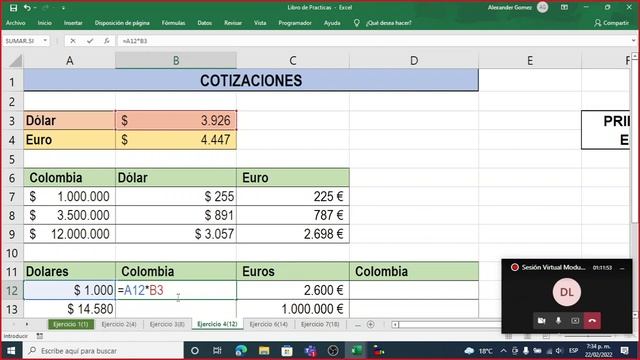Open the Ejercicio 1(1) sheet tab

pyautogui.click(x=71, y=324)
